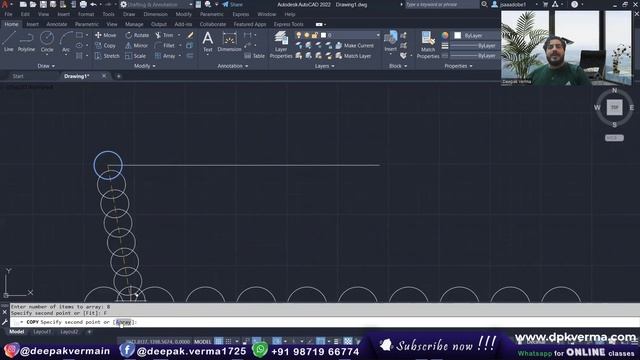Toggle layer lock icon
Viewport: 640px width, 360px height.
[x=315, y=35]
